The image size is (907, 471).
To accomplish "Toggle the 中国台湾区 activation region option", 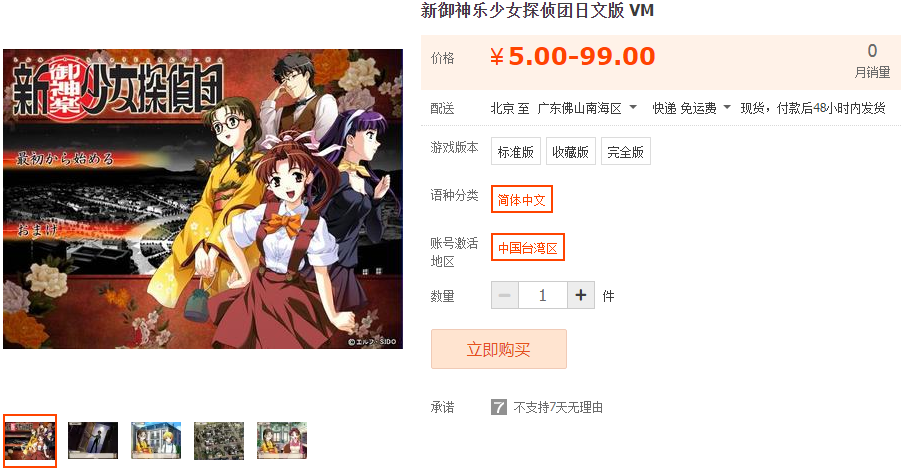I will coord(528,248).
